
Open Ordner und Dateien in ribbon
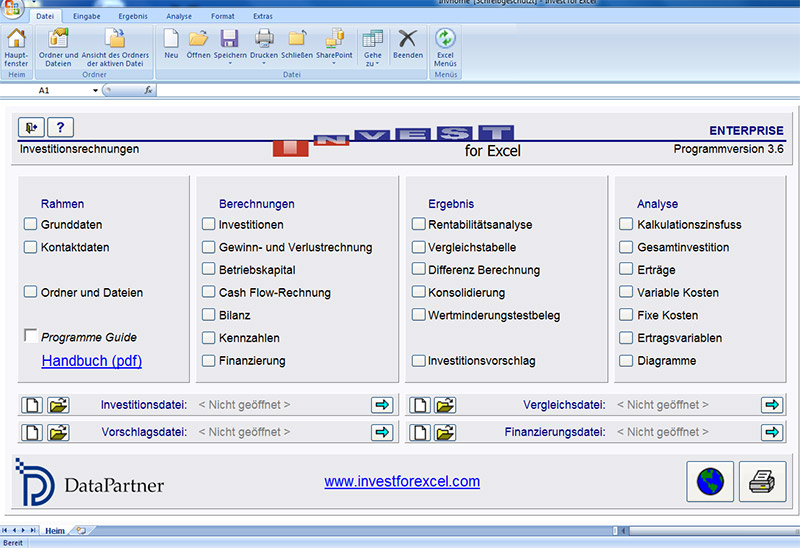59,40
